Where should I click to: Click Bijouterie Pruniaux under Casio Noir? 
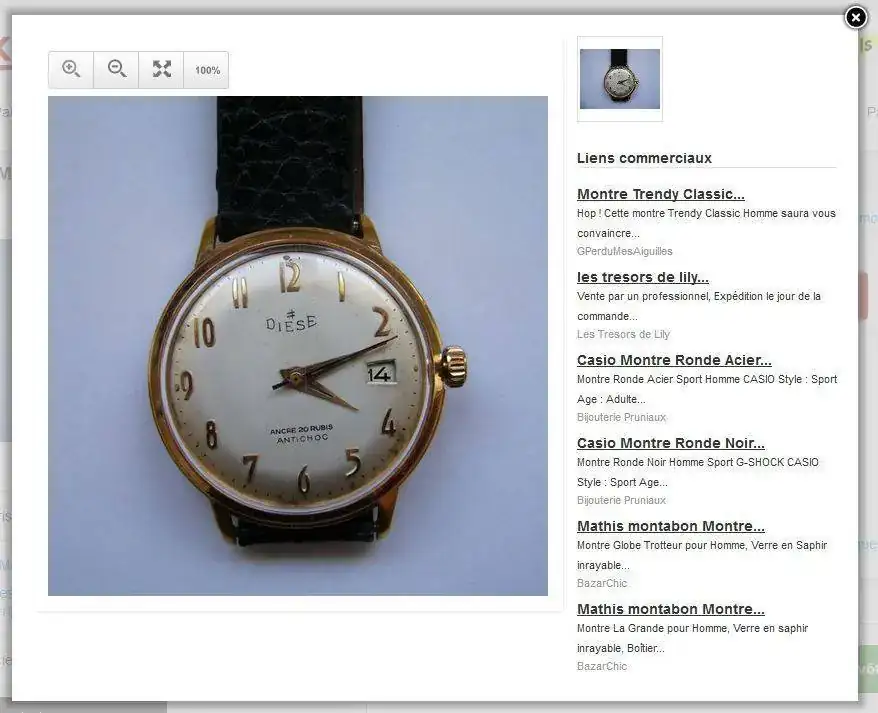(x=622, y=500)
